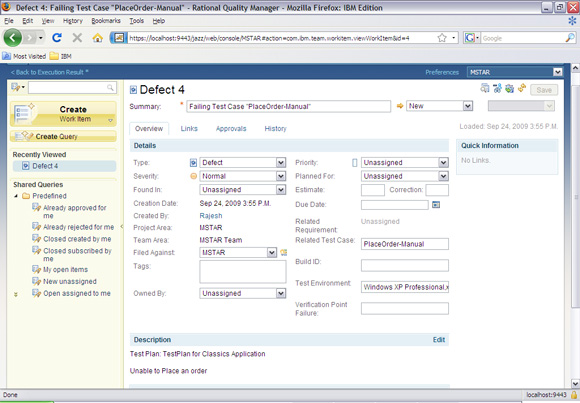Click Create Work Item button
Image resolution: width=580 pixels, height=403 pixels.
[63, 114]
